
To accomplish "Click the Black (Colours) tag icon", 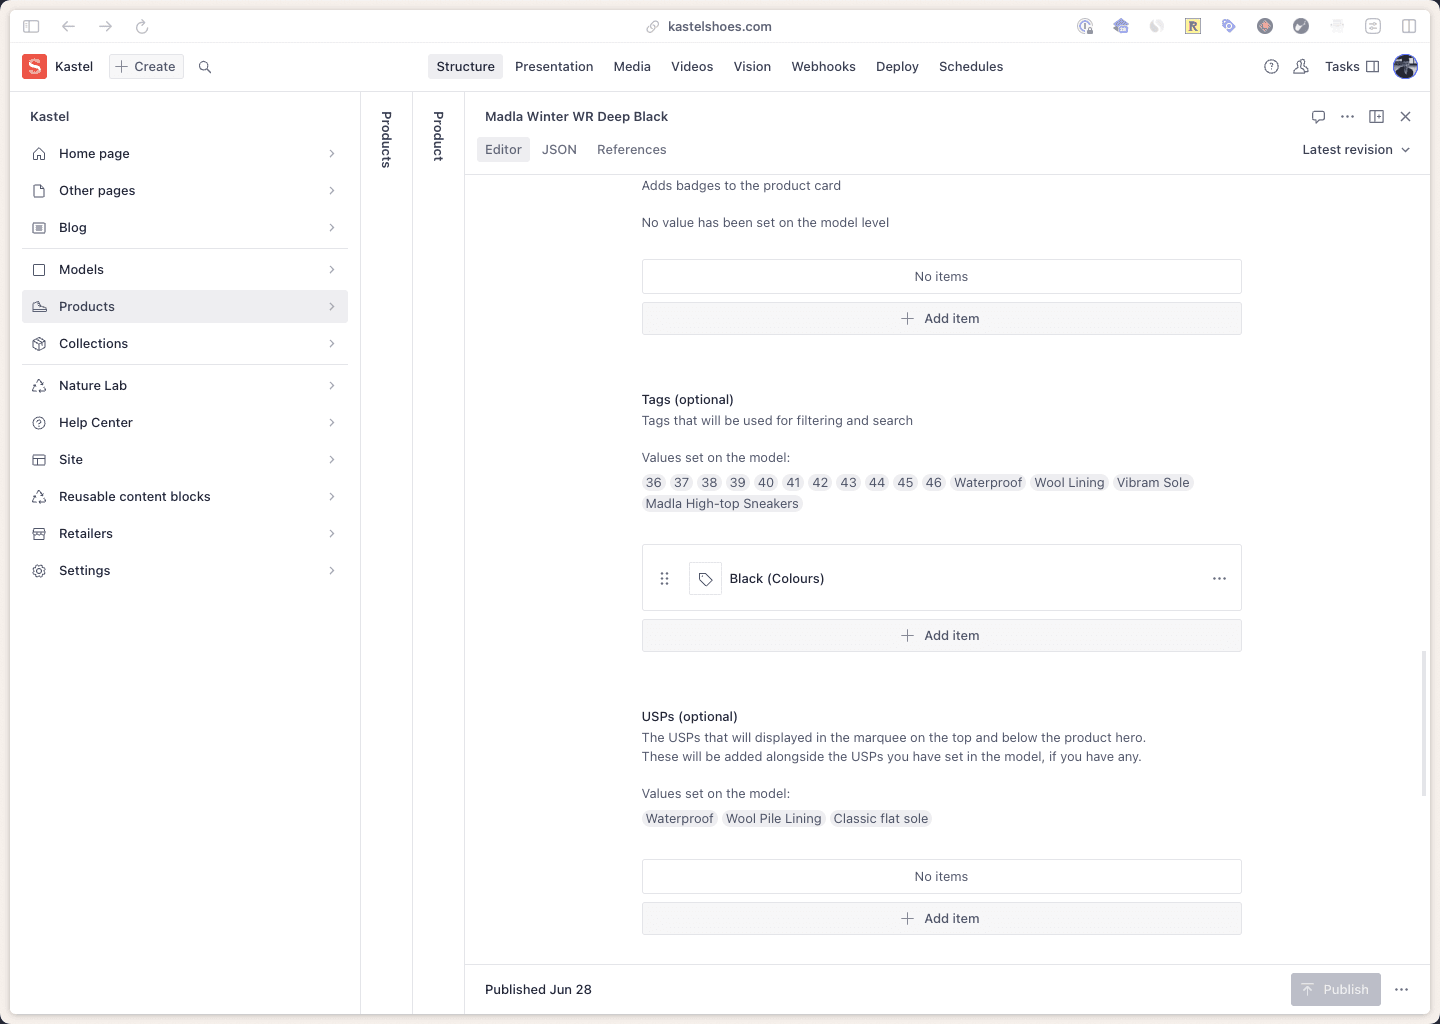I will point(705,579).
